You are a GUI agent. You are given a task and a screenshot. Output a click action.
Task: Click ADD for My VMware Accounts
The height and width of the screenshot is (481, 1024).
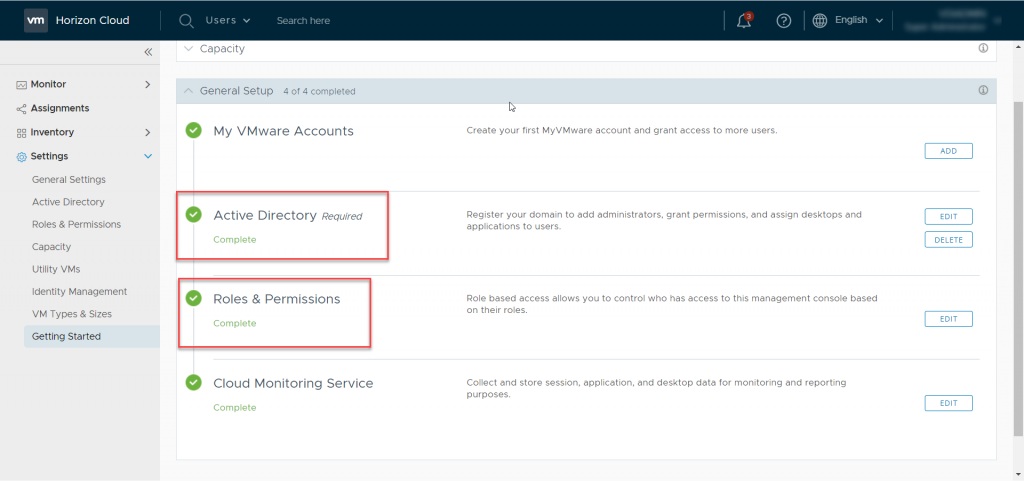point(948,151)
